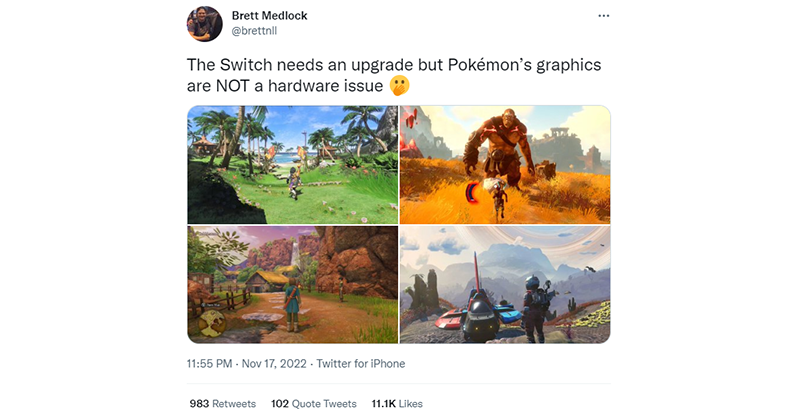View the 983 Retweets list
The image size is (800, 420).
[x=222, y=404]
